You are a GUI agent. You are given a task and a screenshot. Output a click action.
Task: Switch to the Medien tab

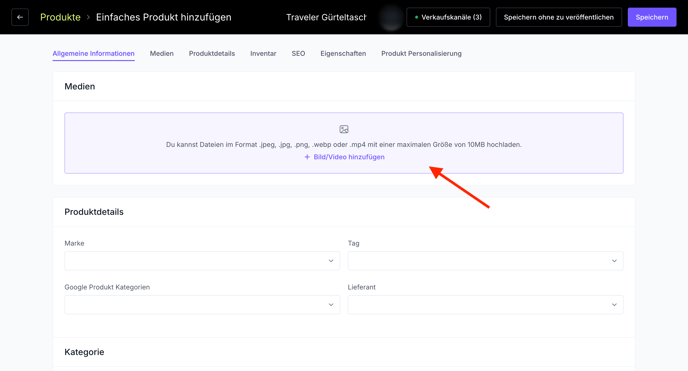[x=161, y=54]
